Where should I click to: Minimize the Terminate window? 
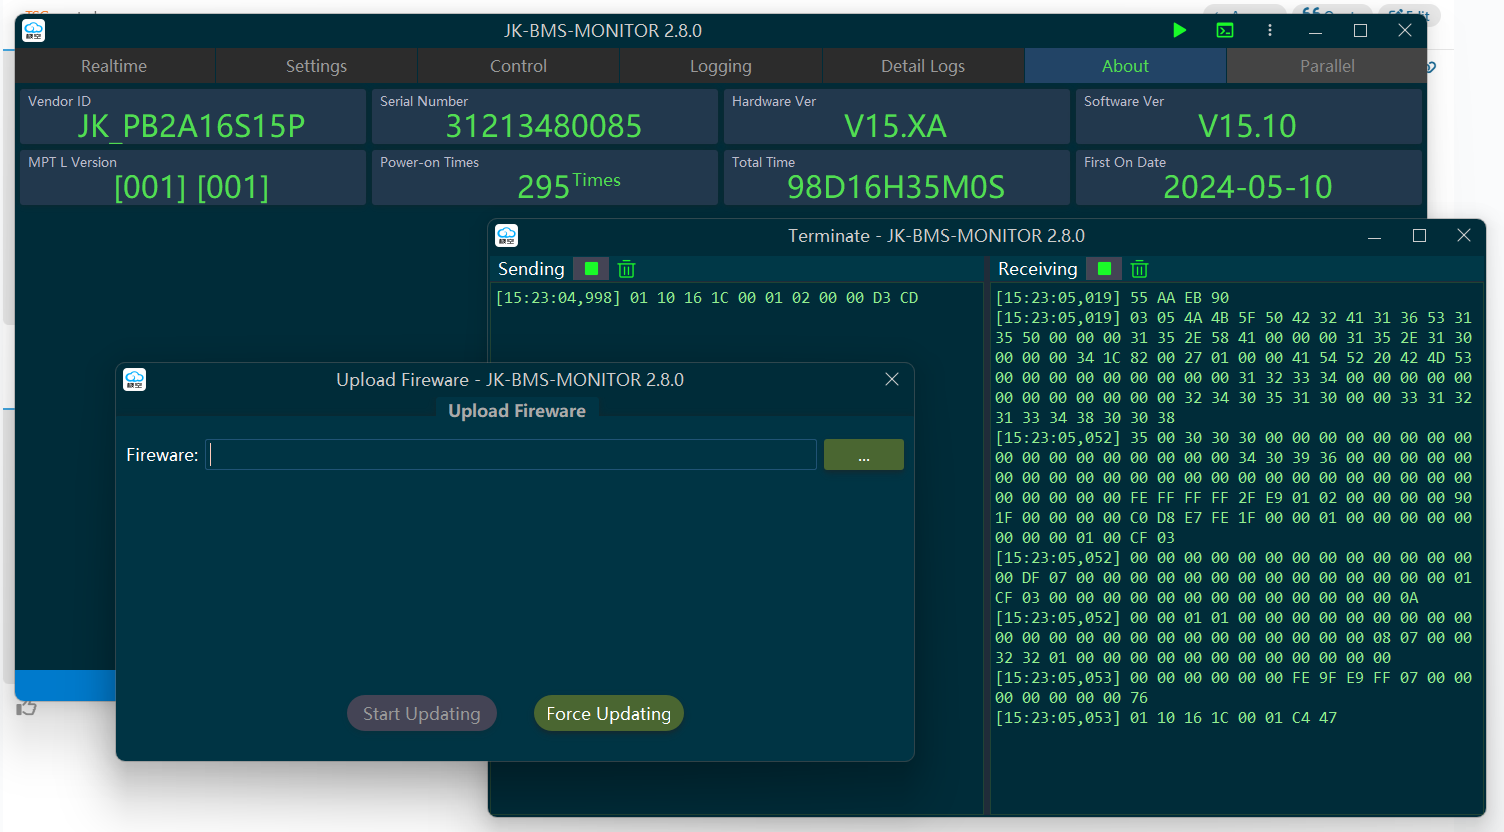(x=1375, y=236)
